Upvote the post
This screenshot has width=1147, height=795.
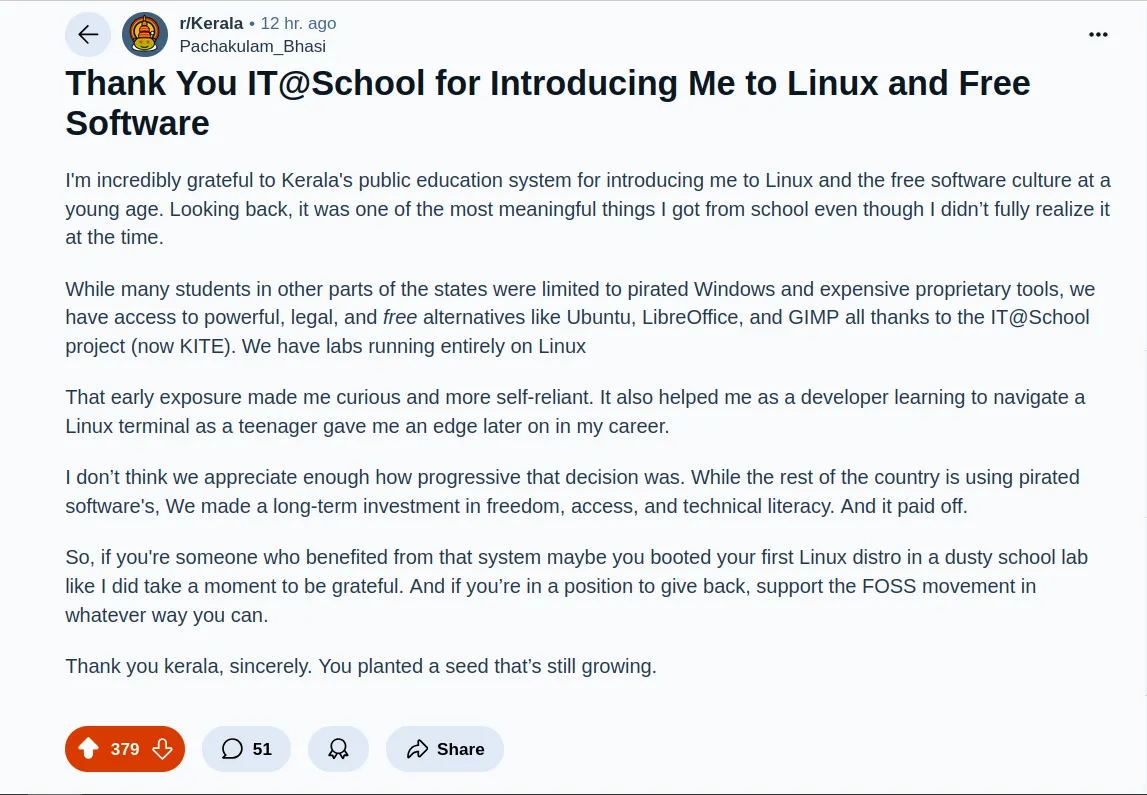pyautogui.click(x=89, y=748)
